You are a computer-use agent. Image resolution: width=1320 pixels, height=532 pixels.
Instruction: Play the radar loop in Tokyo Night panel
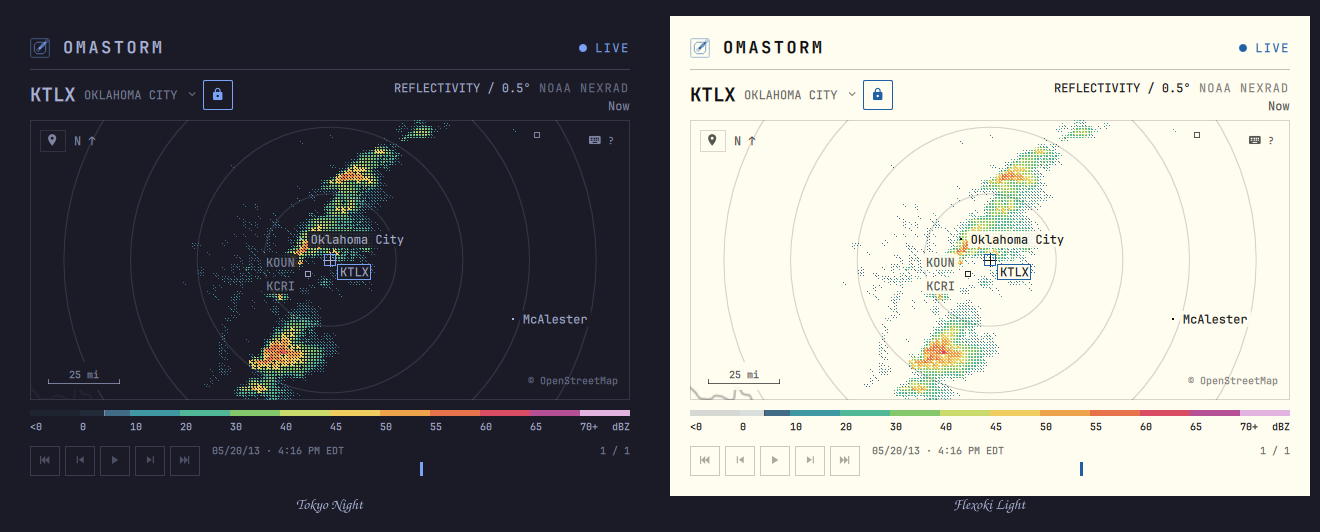pos(115,460)
